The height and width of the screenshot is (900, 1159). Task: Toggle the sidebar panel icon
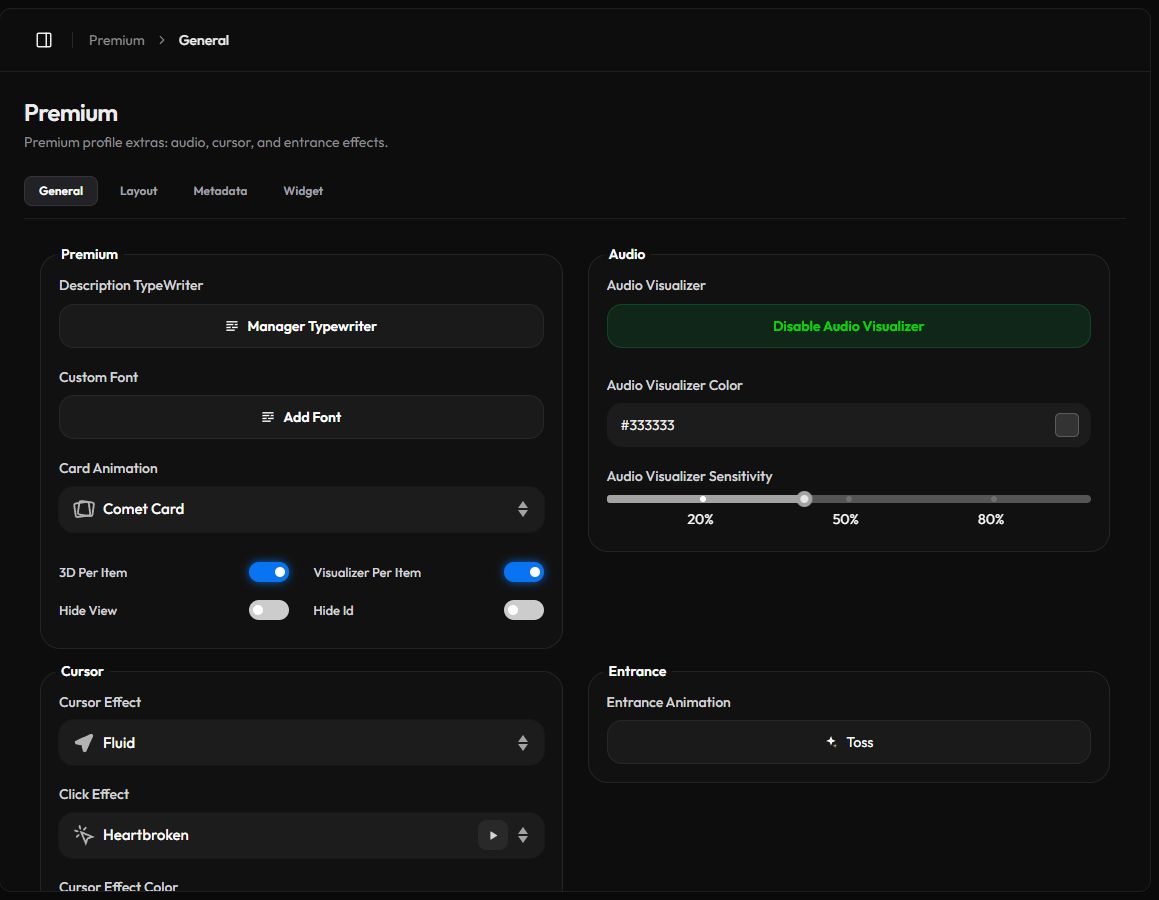click(44, 40)
